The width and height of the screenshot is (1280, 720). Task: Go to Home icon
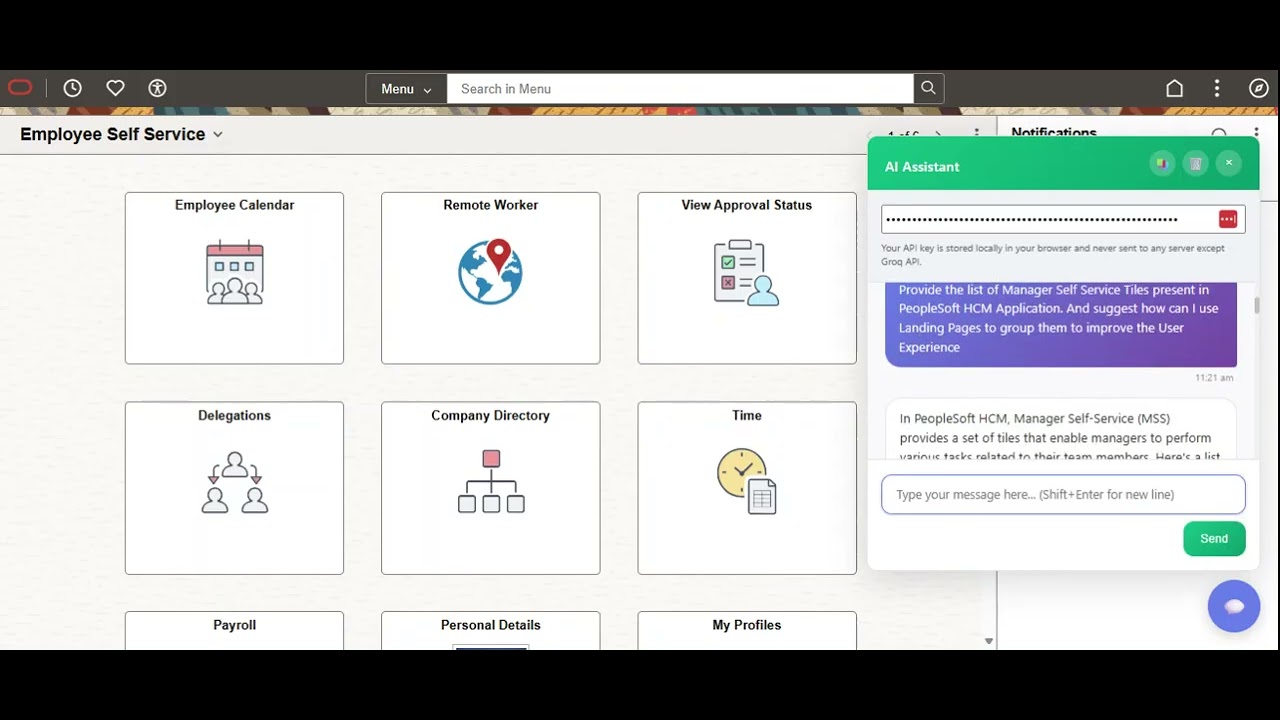coord(1175,88)
